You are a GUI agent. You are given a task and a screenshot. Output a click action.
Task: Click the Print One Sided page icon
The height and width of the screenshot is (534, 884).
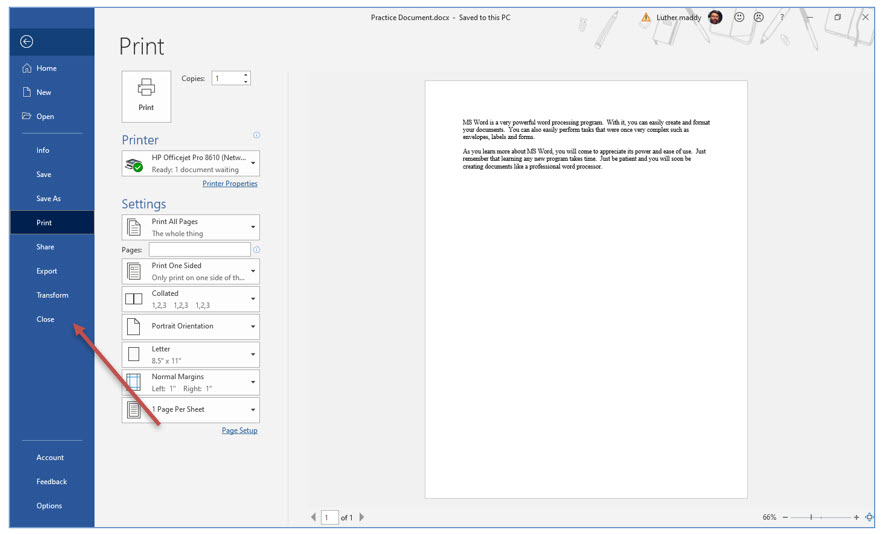[x=134, y=271]
